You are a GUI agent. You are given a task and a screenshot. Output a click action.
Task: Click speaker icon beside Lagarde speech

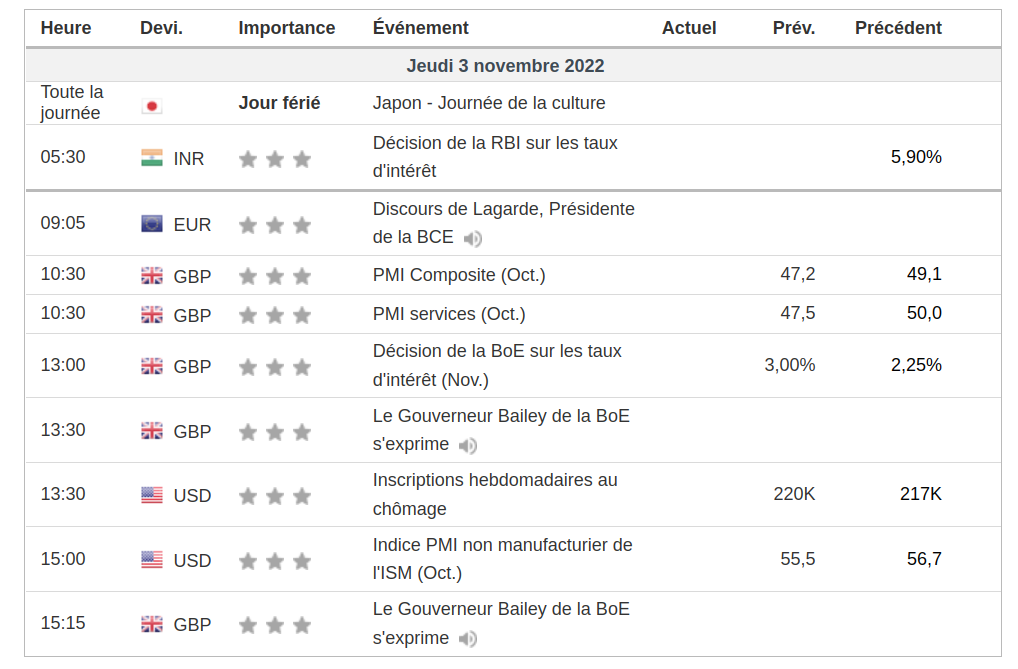click(x=473, y=239)
